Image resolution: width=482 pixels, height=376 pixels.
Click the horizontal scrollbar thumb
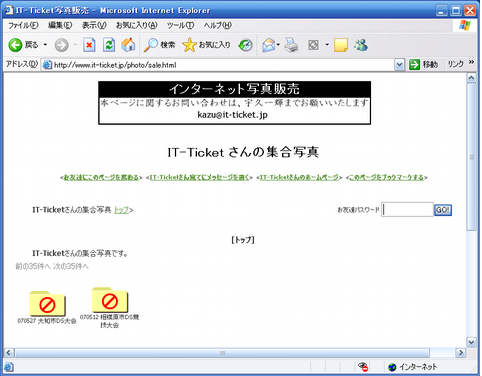pos(222,353)
